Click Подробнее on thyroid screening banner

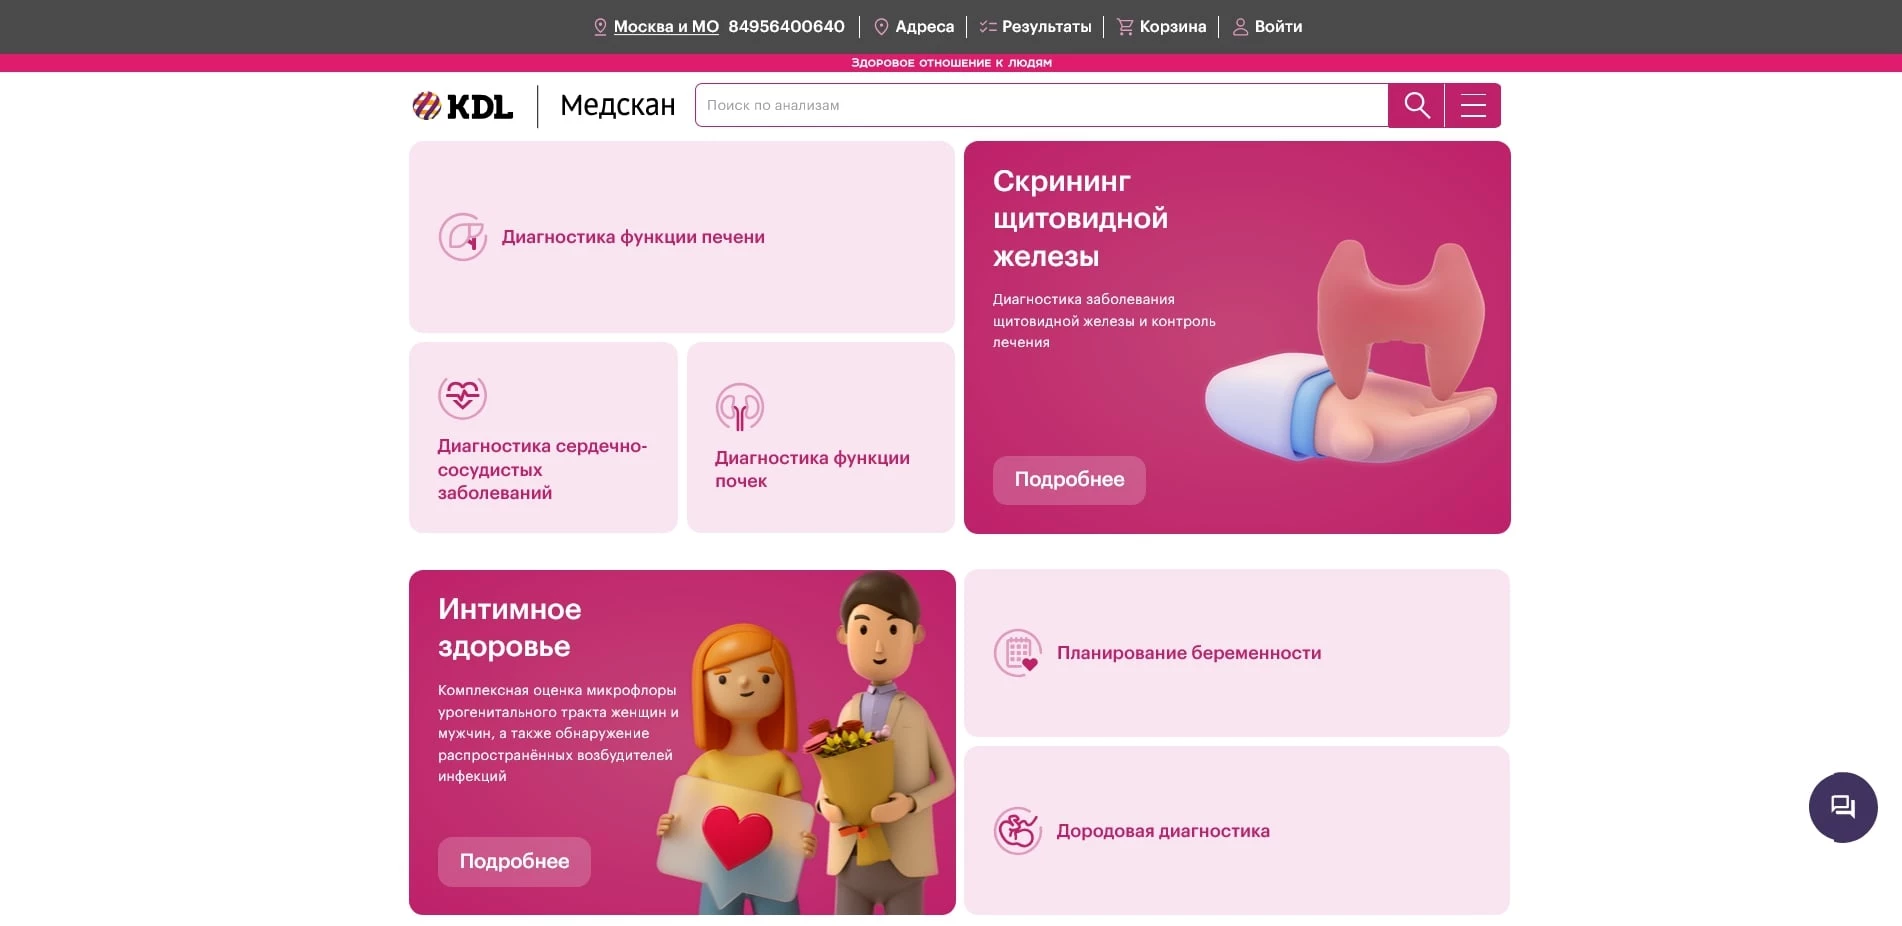click(x=1069, y=480)
